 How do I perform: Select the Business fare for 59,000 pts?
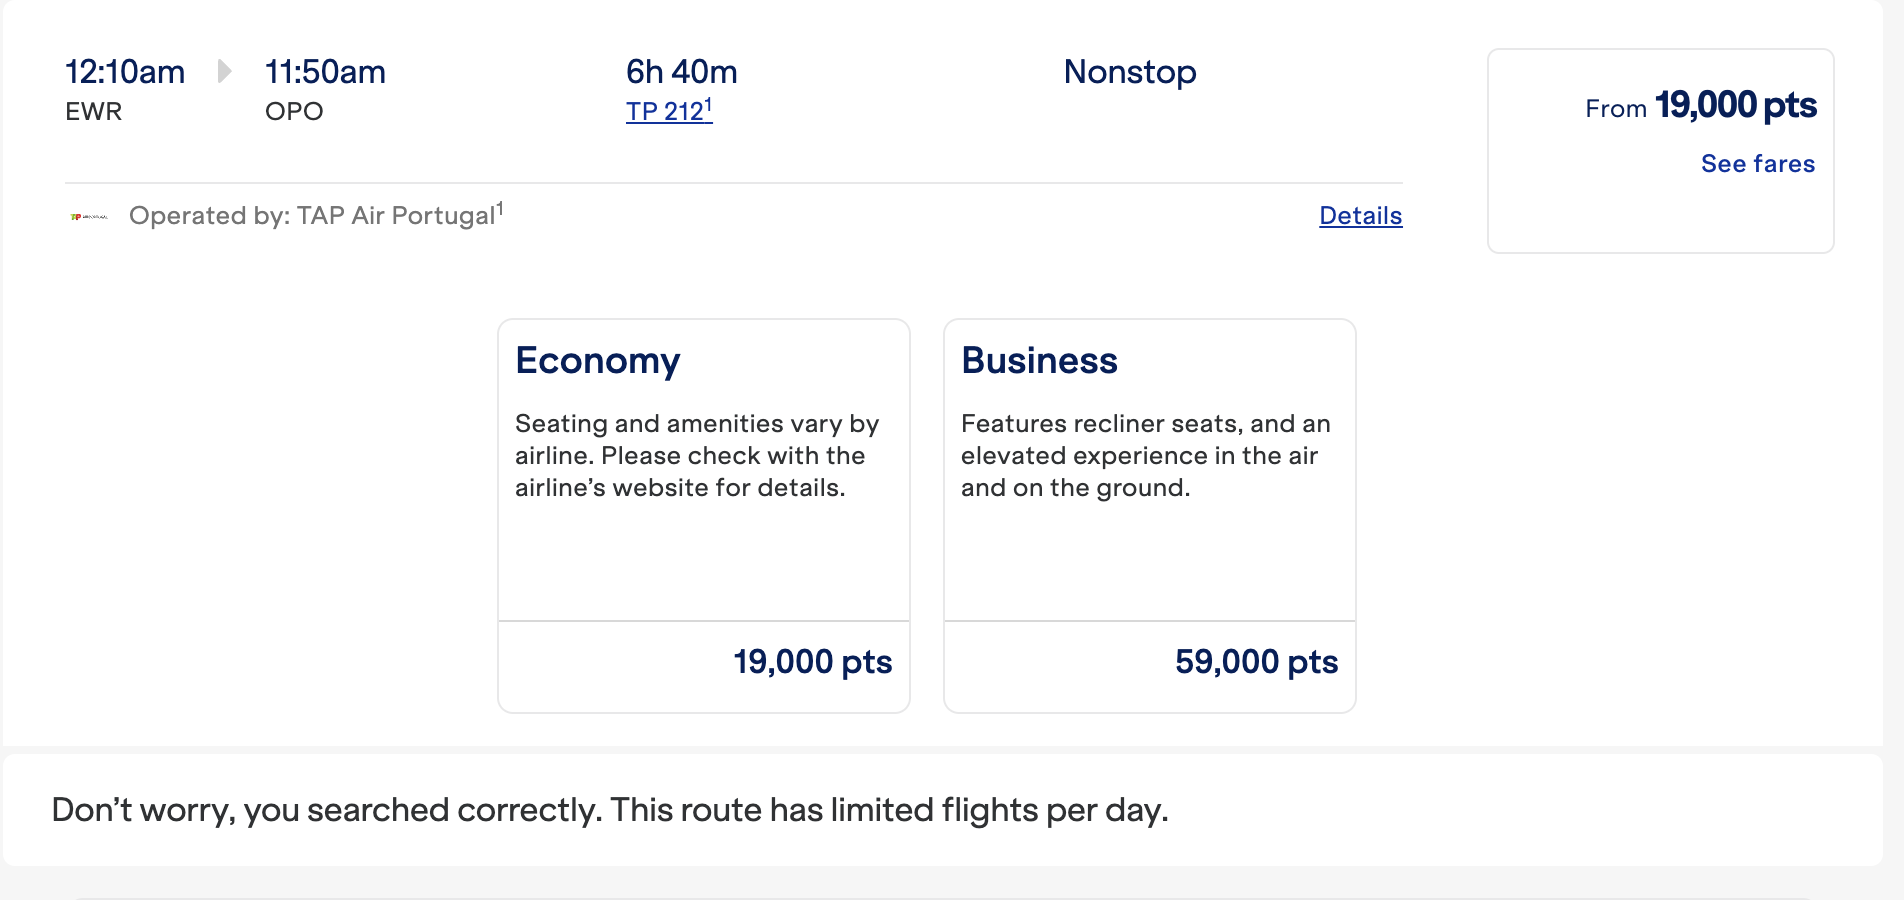click(x=1257, y=661)
